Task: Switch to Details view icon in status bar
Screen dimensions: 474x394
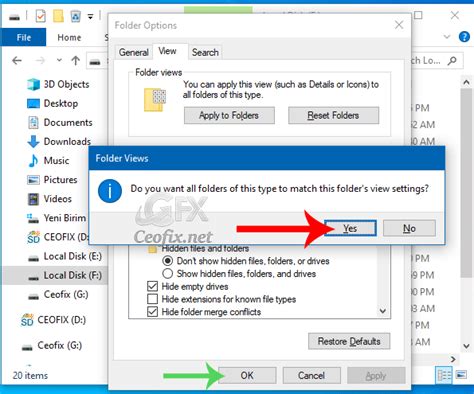Action: 444,375
